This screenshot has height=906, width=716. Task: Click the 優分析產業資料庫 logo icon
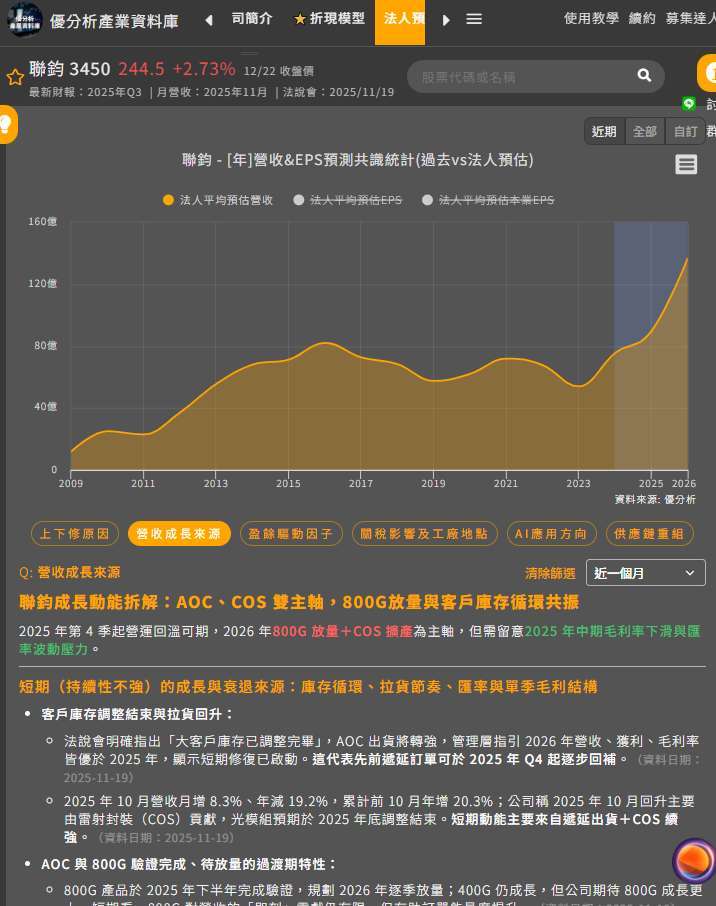coord(24,20)
